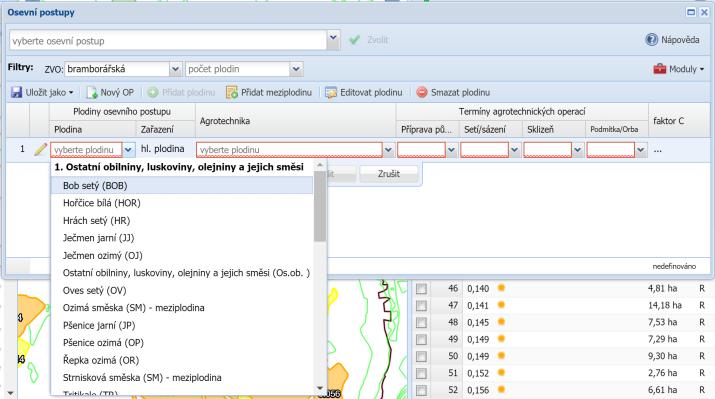Screen dimensions: 715x399
Task: Tick the checkbox for row 52
Action: coord(421,390)
